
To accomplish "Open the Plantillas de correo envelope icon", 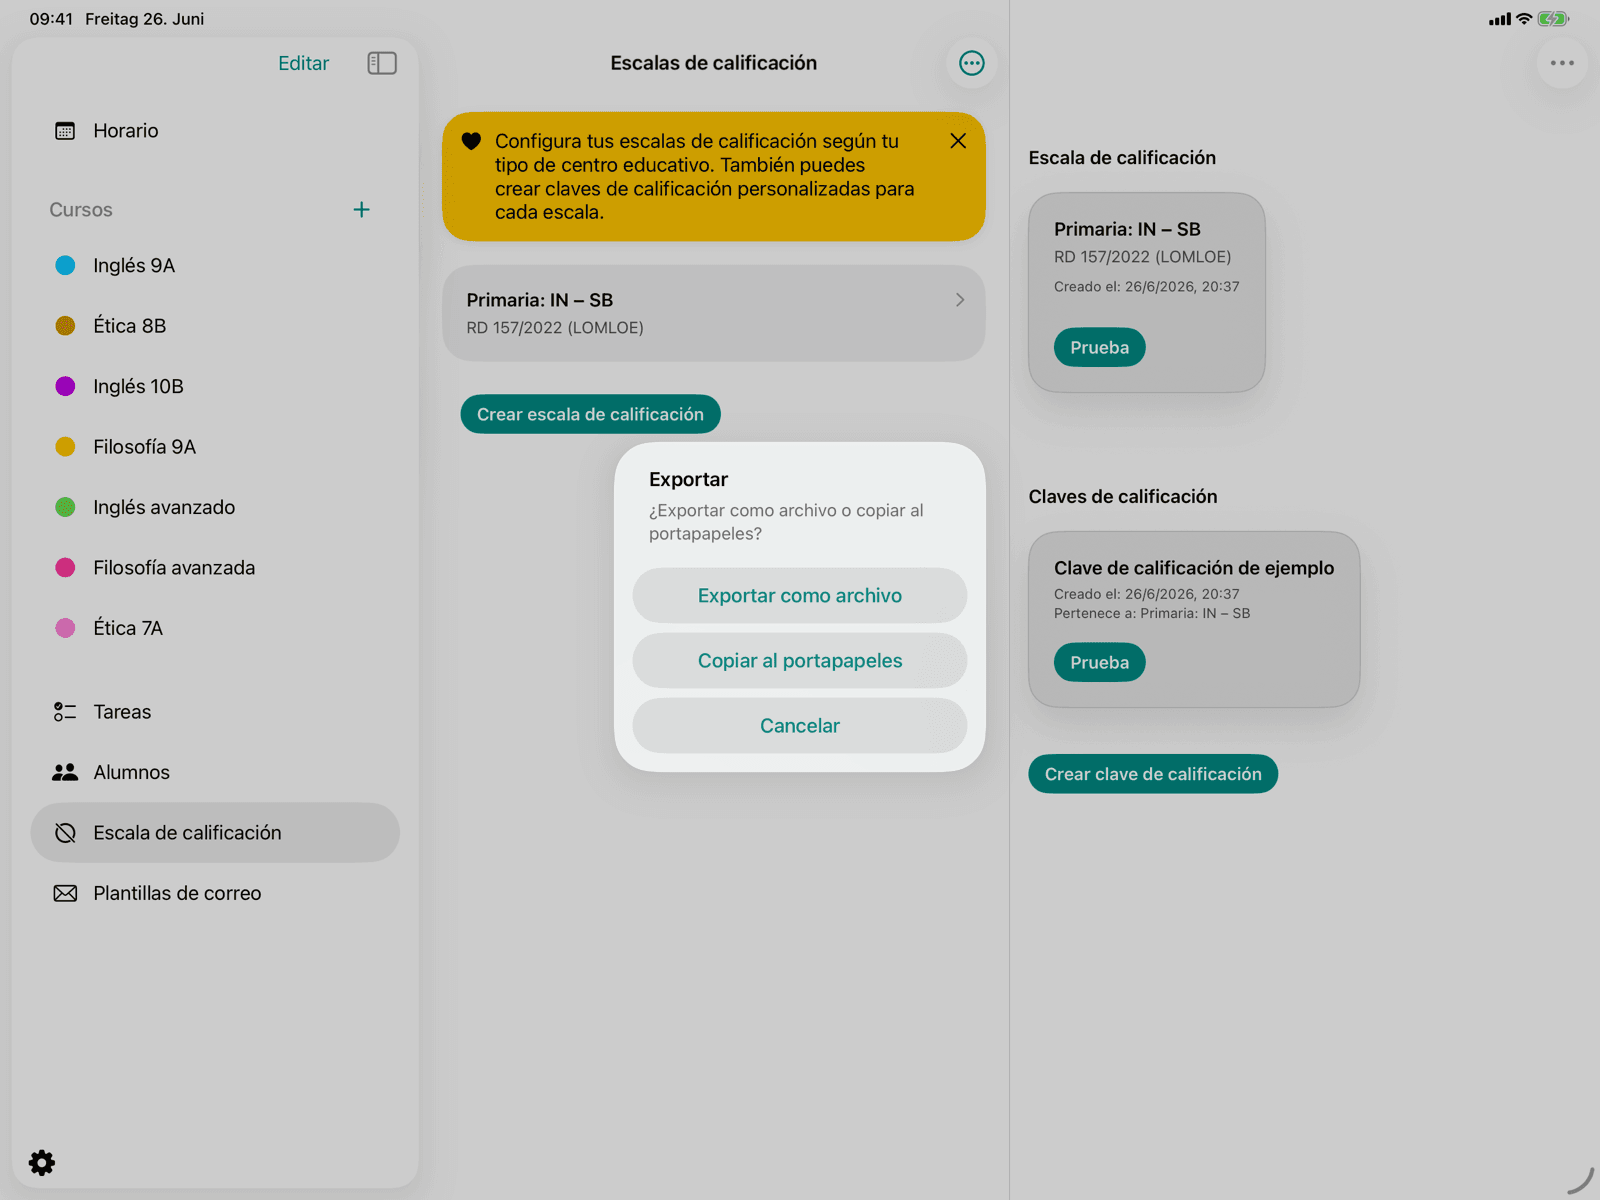I will tap(65, 893).
